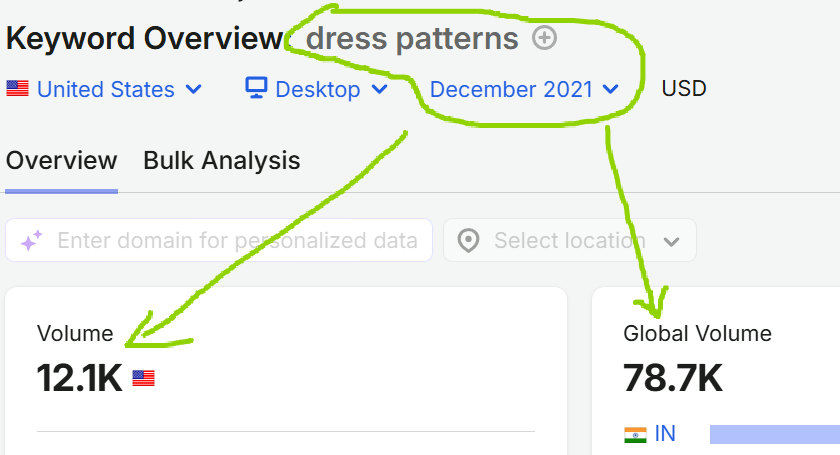The width and height of the screenshot is (840, 455).
Task: Open the Desktop device dropdown
Action: coord(316,89)
